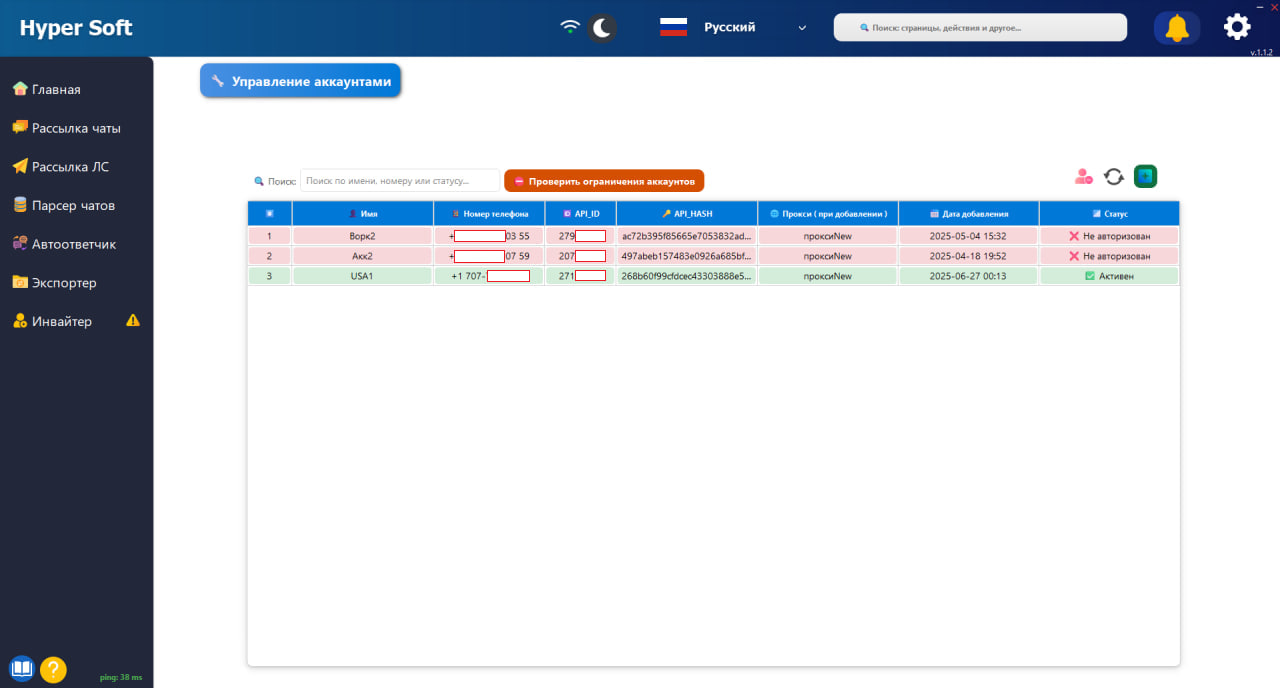Viewport: 1280px width, 688px height.
Task: Click the ping 38 ms indicator
Action: click(x=121, y=677)
